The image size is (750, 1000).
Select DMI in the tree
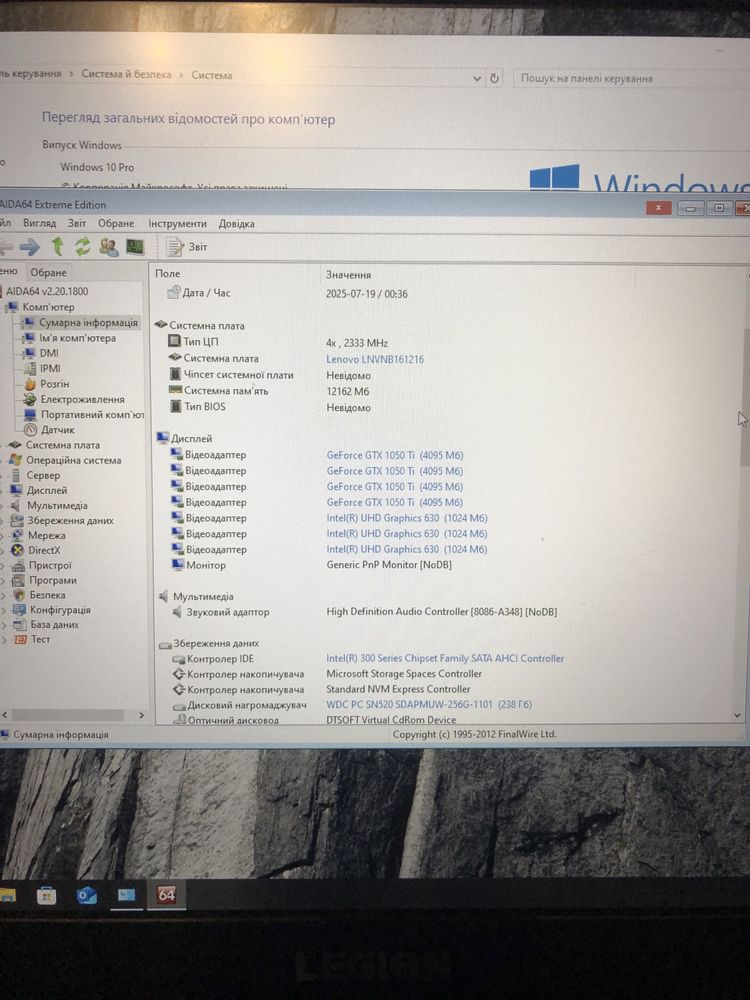click(49, 353)
